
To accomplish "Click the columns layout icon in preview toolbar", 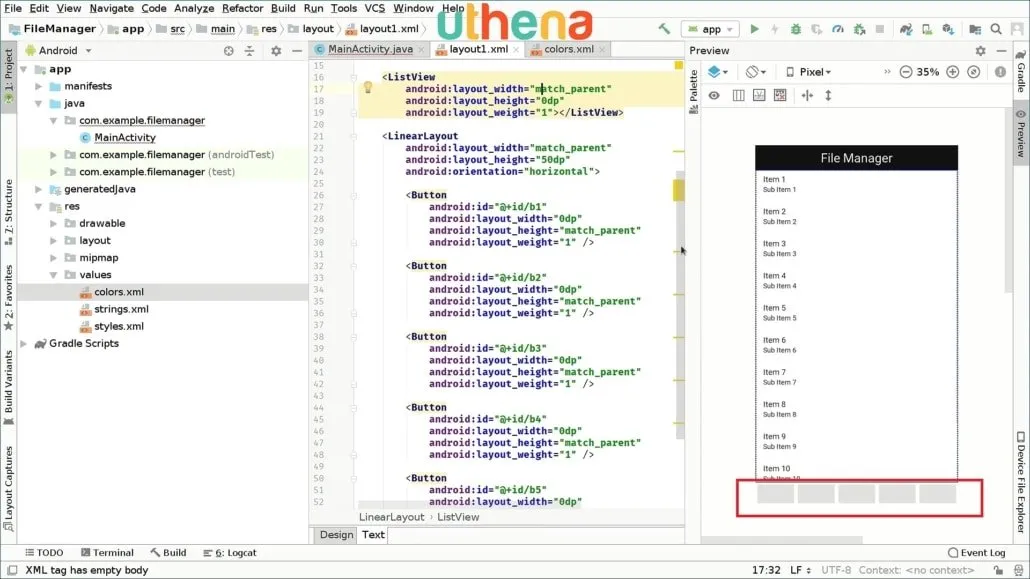I will click(x=738, y=95).
